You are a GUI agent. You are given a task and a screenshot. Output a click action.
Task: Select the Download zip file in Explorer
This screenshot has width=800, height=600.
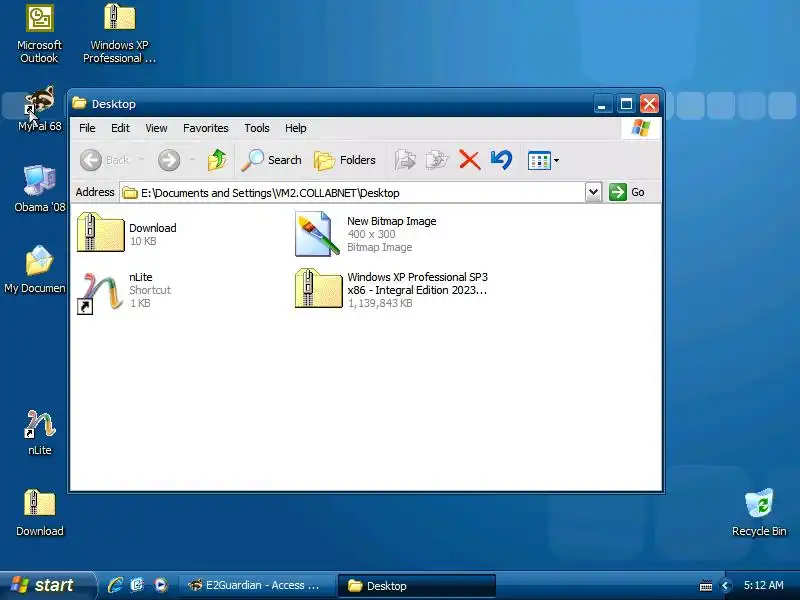click(x=127, y=233)
